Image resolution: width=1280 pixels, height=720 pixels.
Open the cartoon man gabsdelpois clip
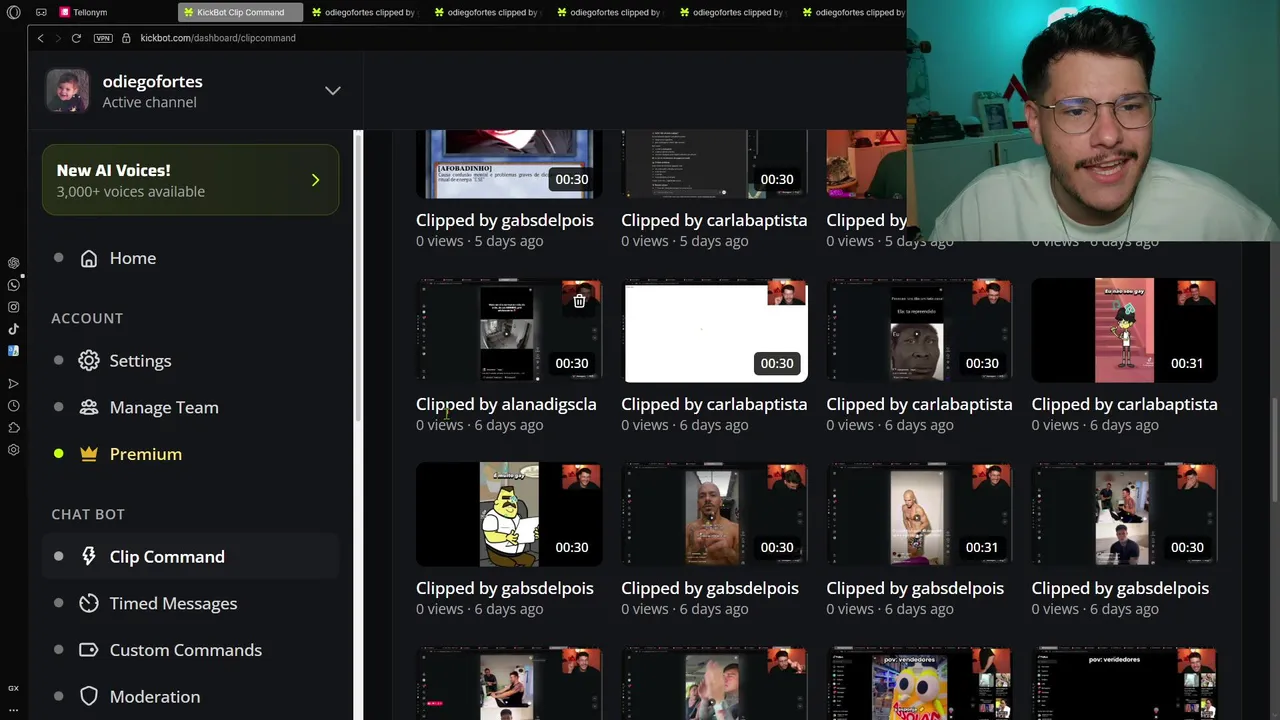click(509, 515)
